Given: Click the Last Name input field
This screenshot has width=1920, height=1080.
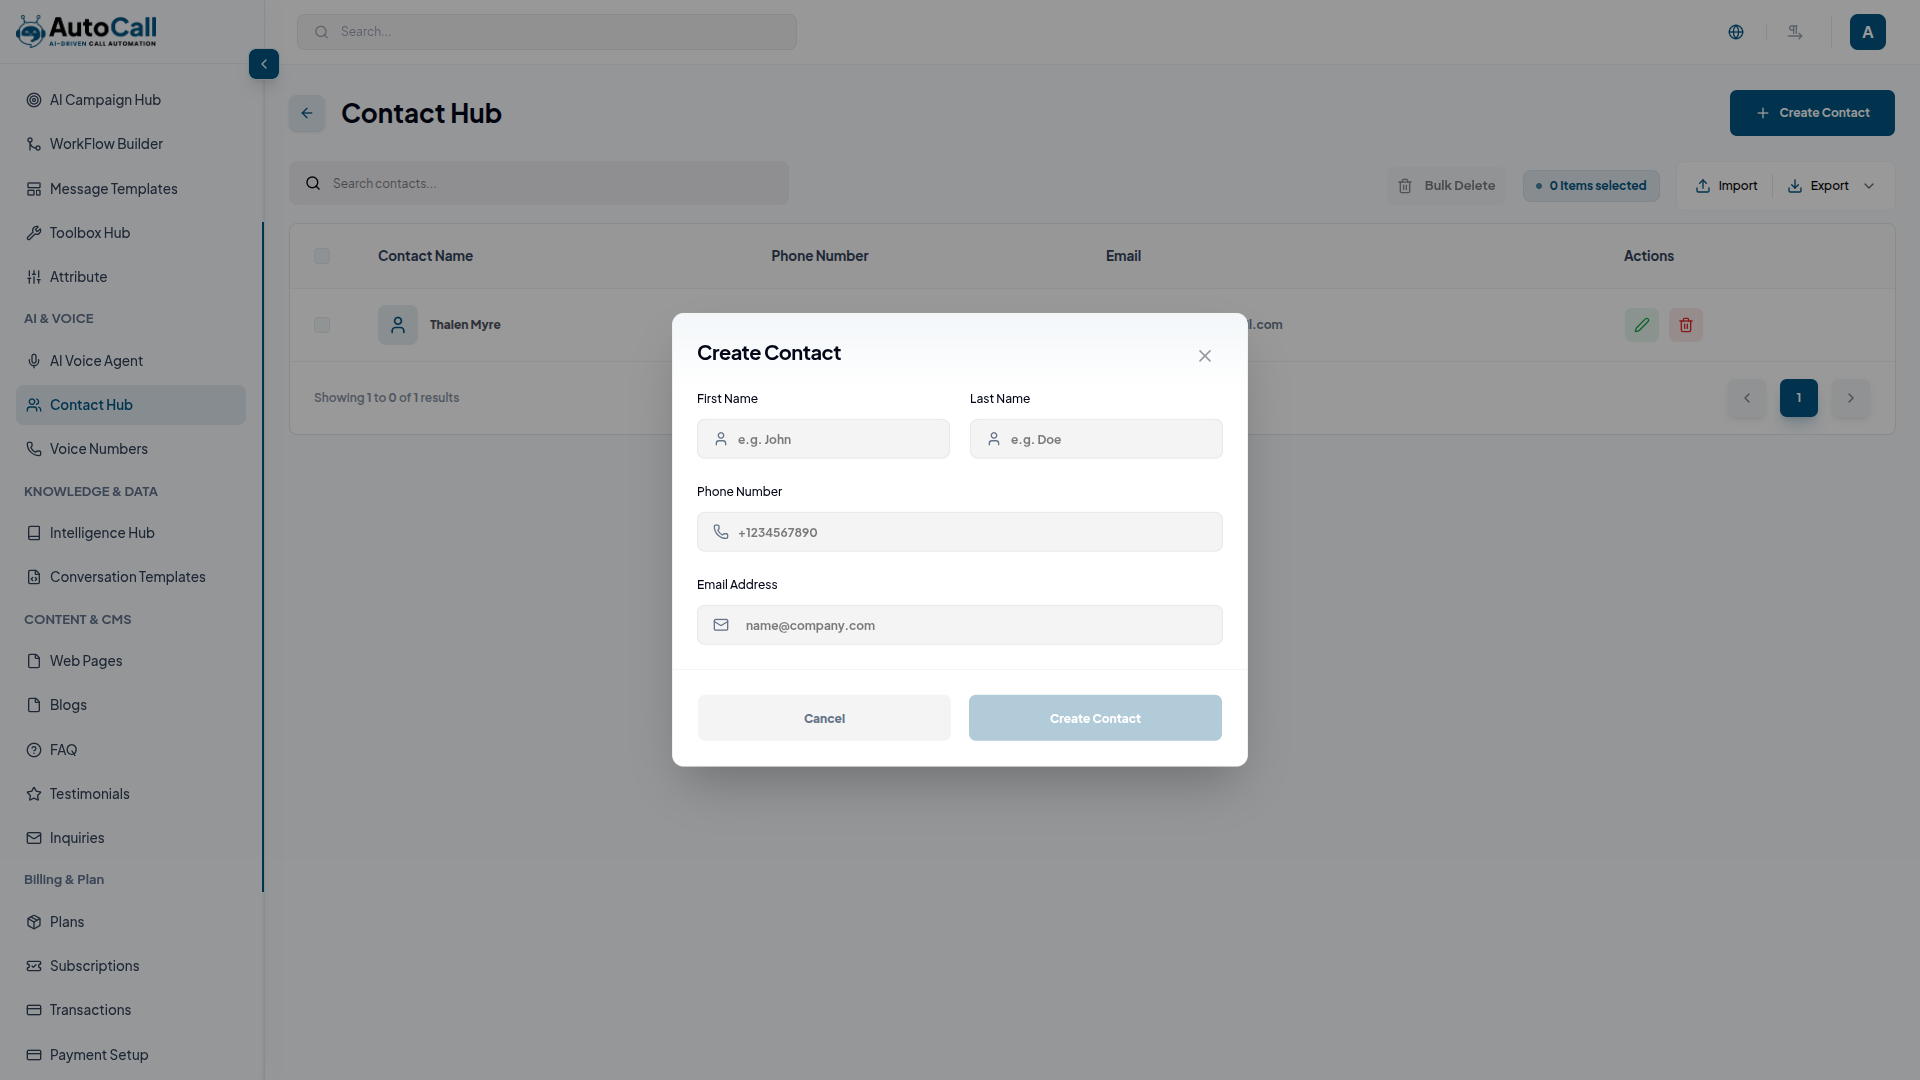Looking at the screenshot, I should click(1096, 439).
